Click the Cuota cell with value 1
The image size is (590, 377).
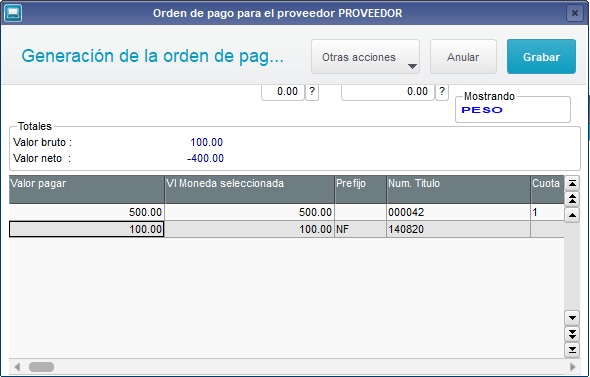point(547,212)
